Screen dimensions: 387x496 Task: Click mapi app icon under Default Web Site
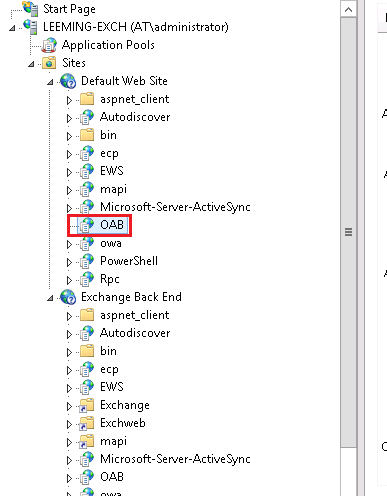click(x=87, y=189)
